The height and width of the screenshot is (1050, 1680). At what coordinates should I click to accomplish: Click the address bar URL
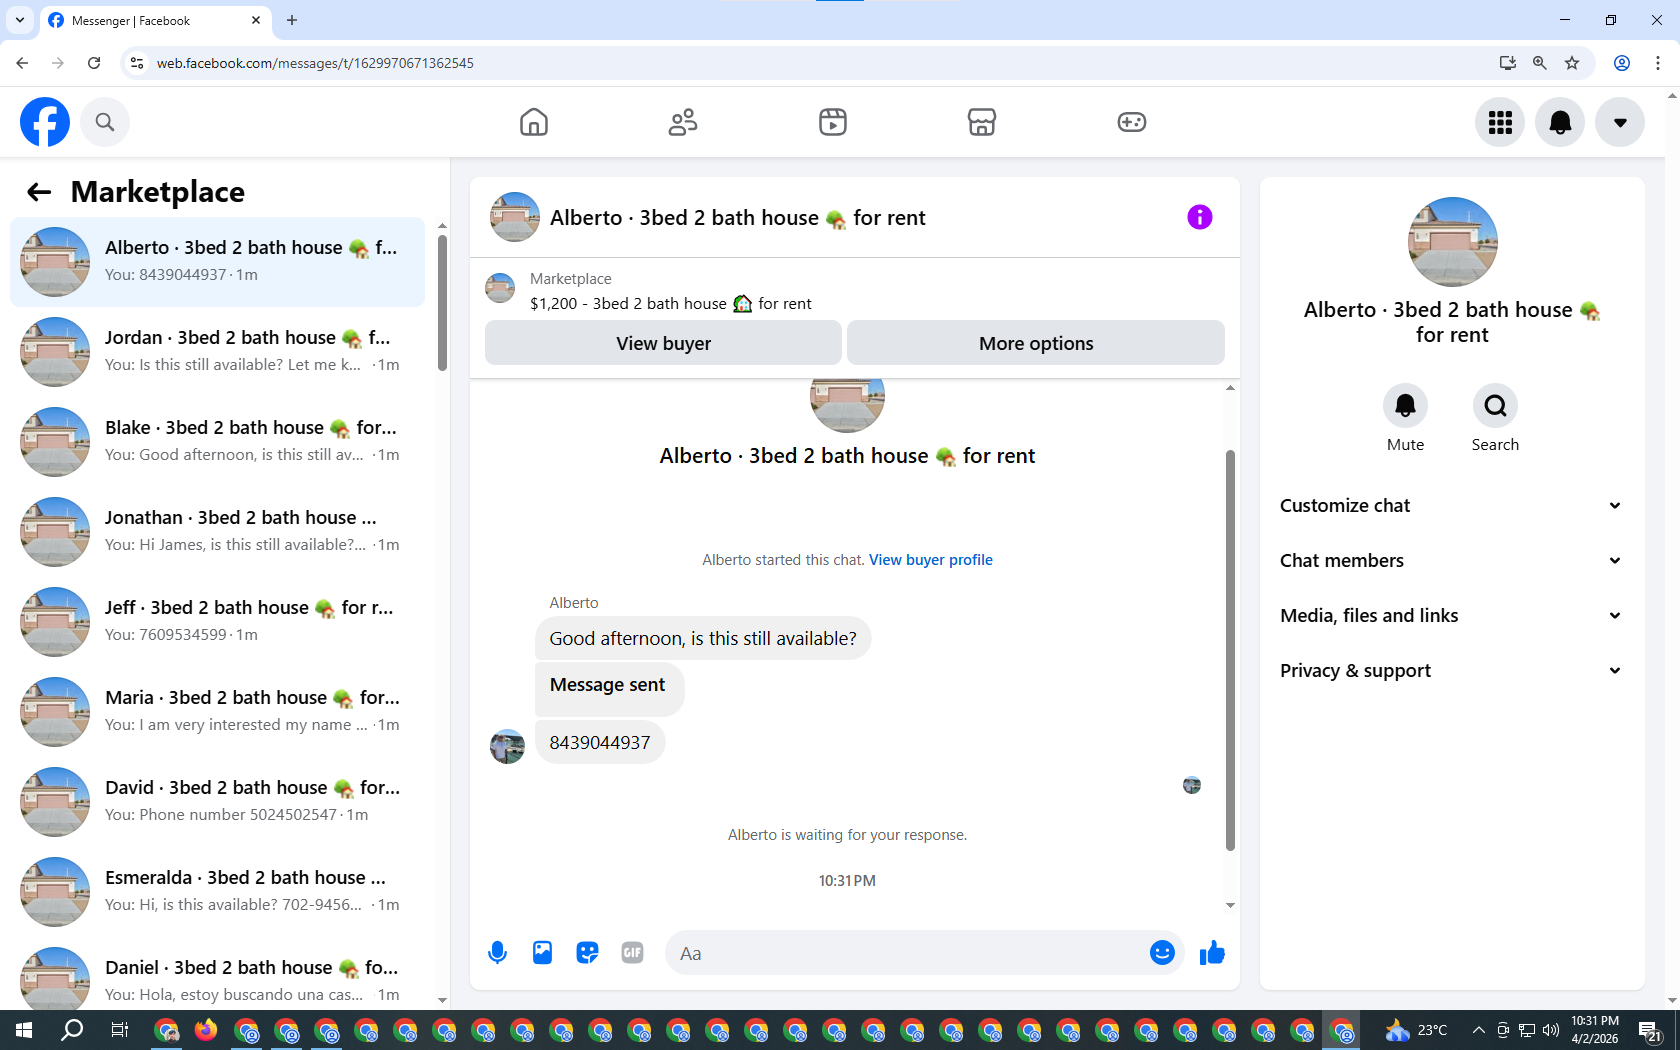tap(315, 63)
